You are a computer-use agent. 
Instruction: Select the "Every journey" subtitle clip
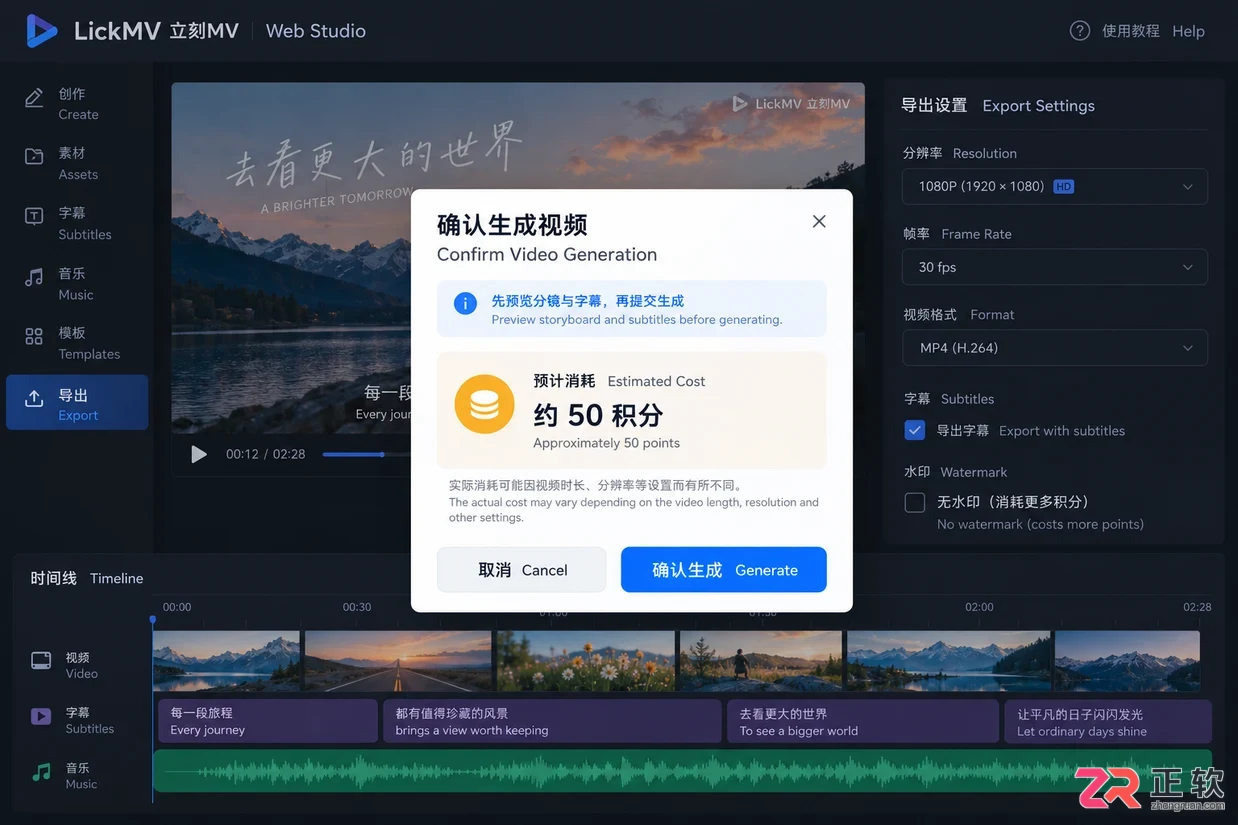point(267,721)
